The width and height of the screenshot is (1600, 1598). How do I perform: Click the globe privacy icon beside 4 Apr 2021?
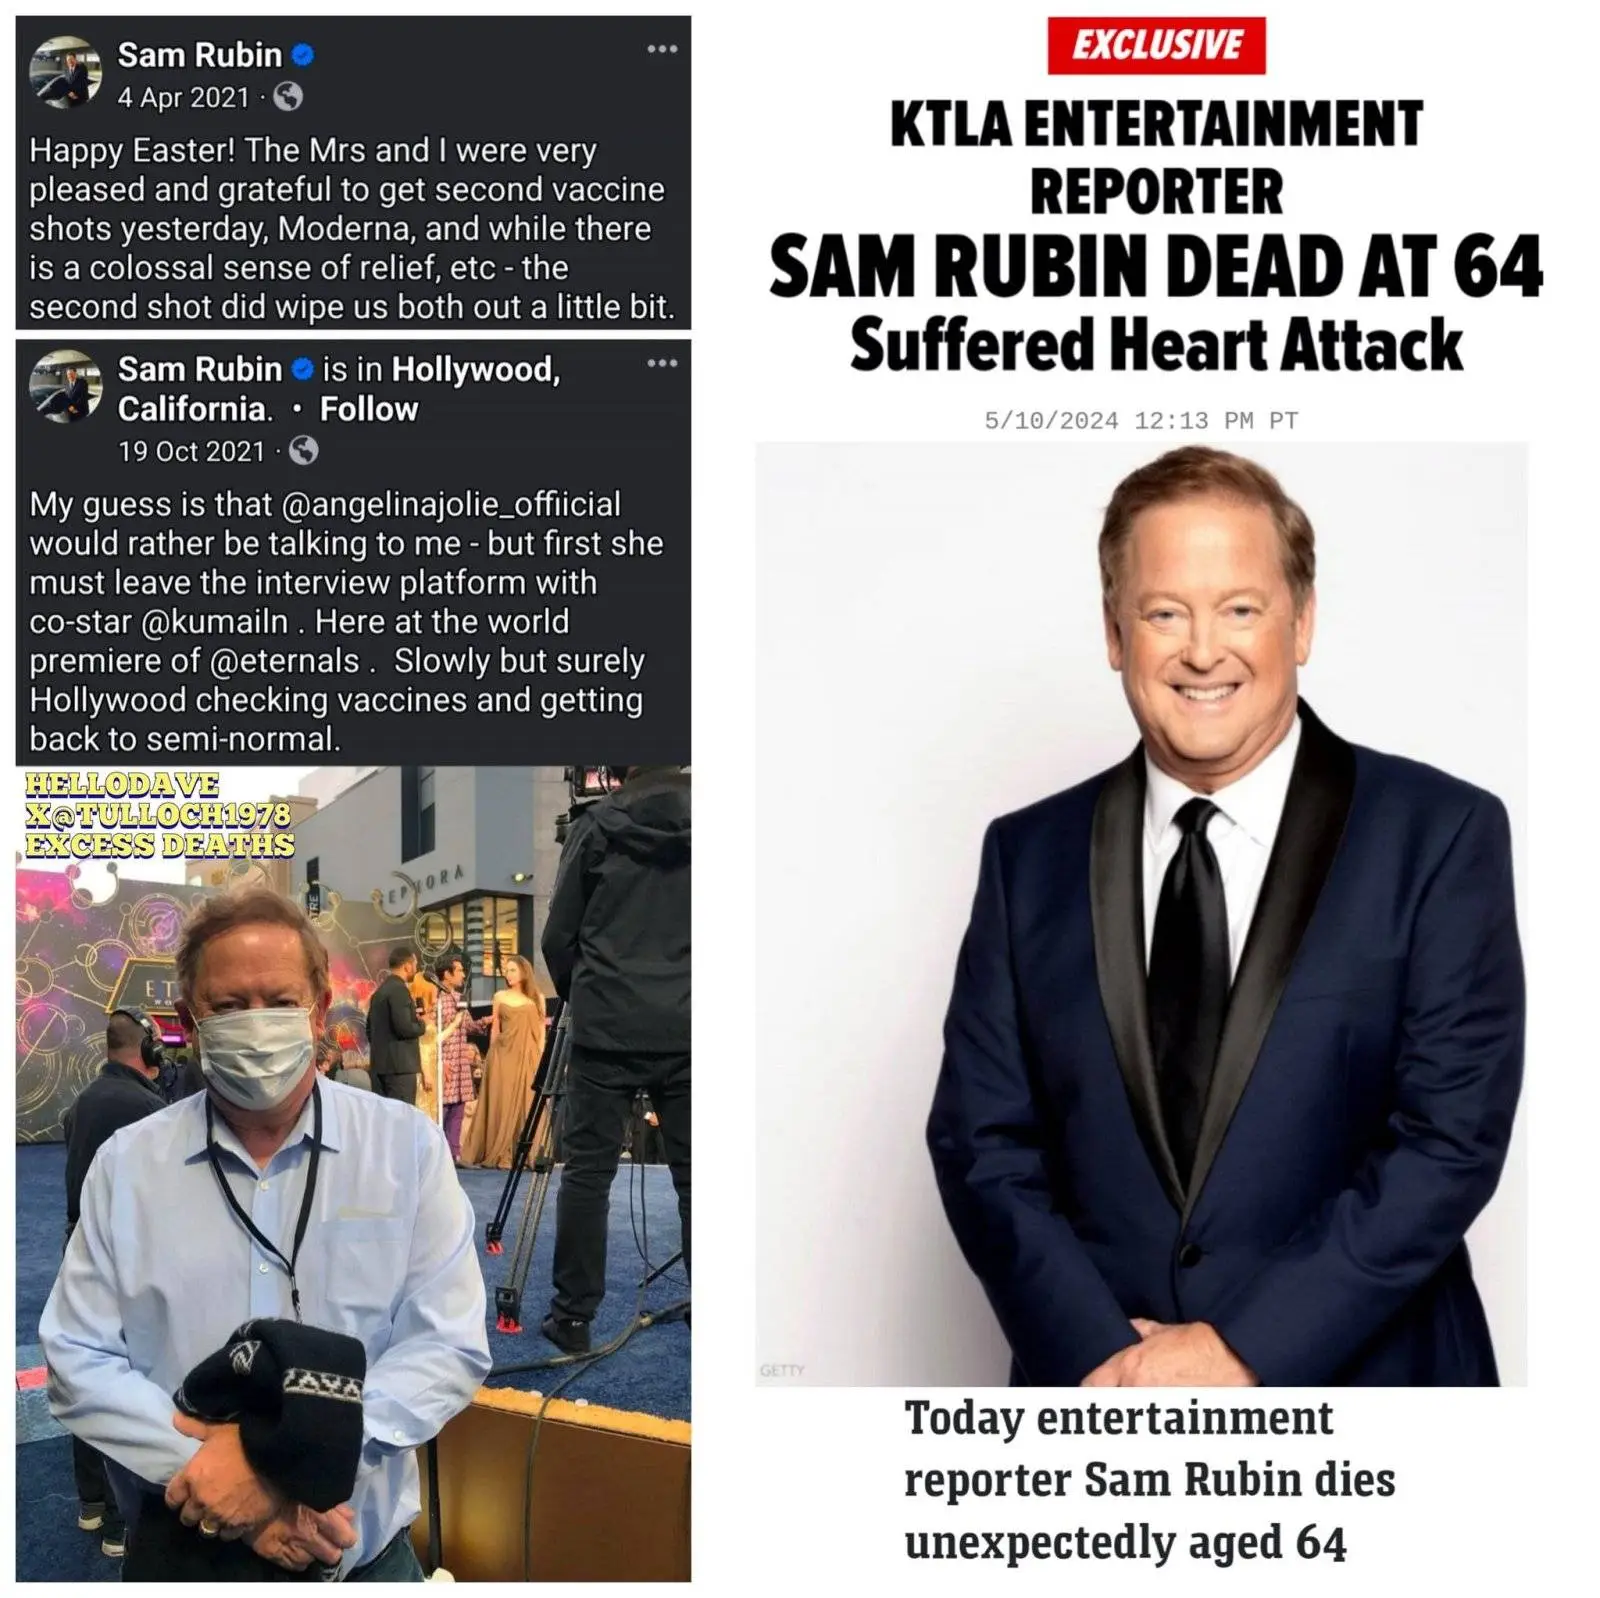pyautogui.click(x=288, y=97)
